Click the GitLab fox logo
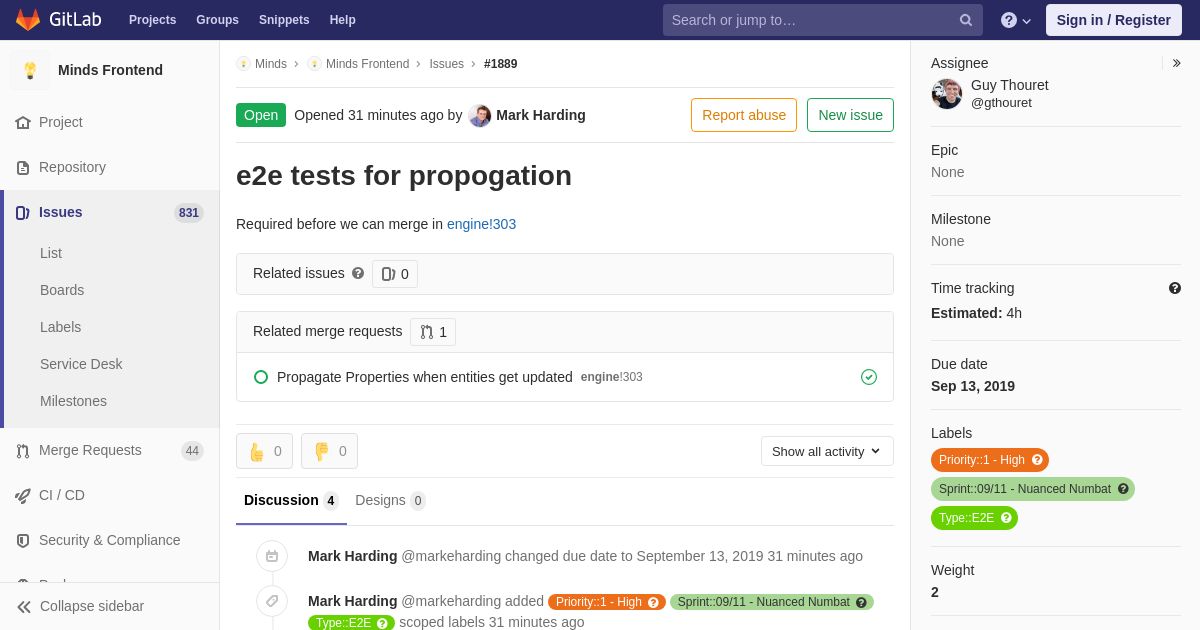The width and height of the screenshot is (1200, 630). pos(28,20)
